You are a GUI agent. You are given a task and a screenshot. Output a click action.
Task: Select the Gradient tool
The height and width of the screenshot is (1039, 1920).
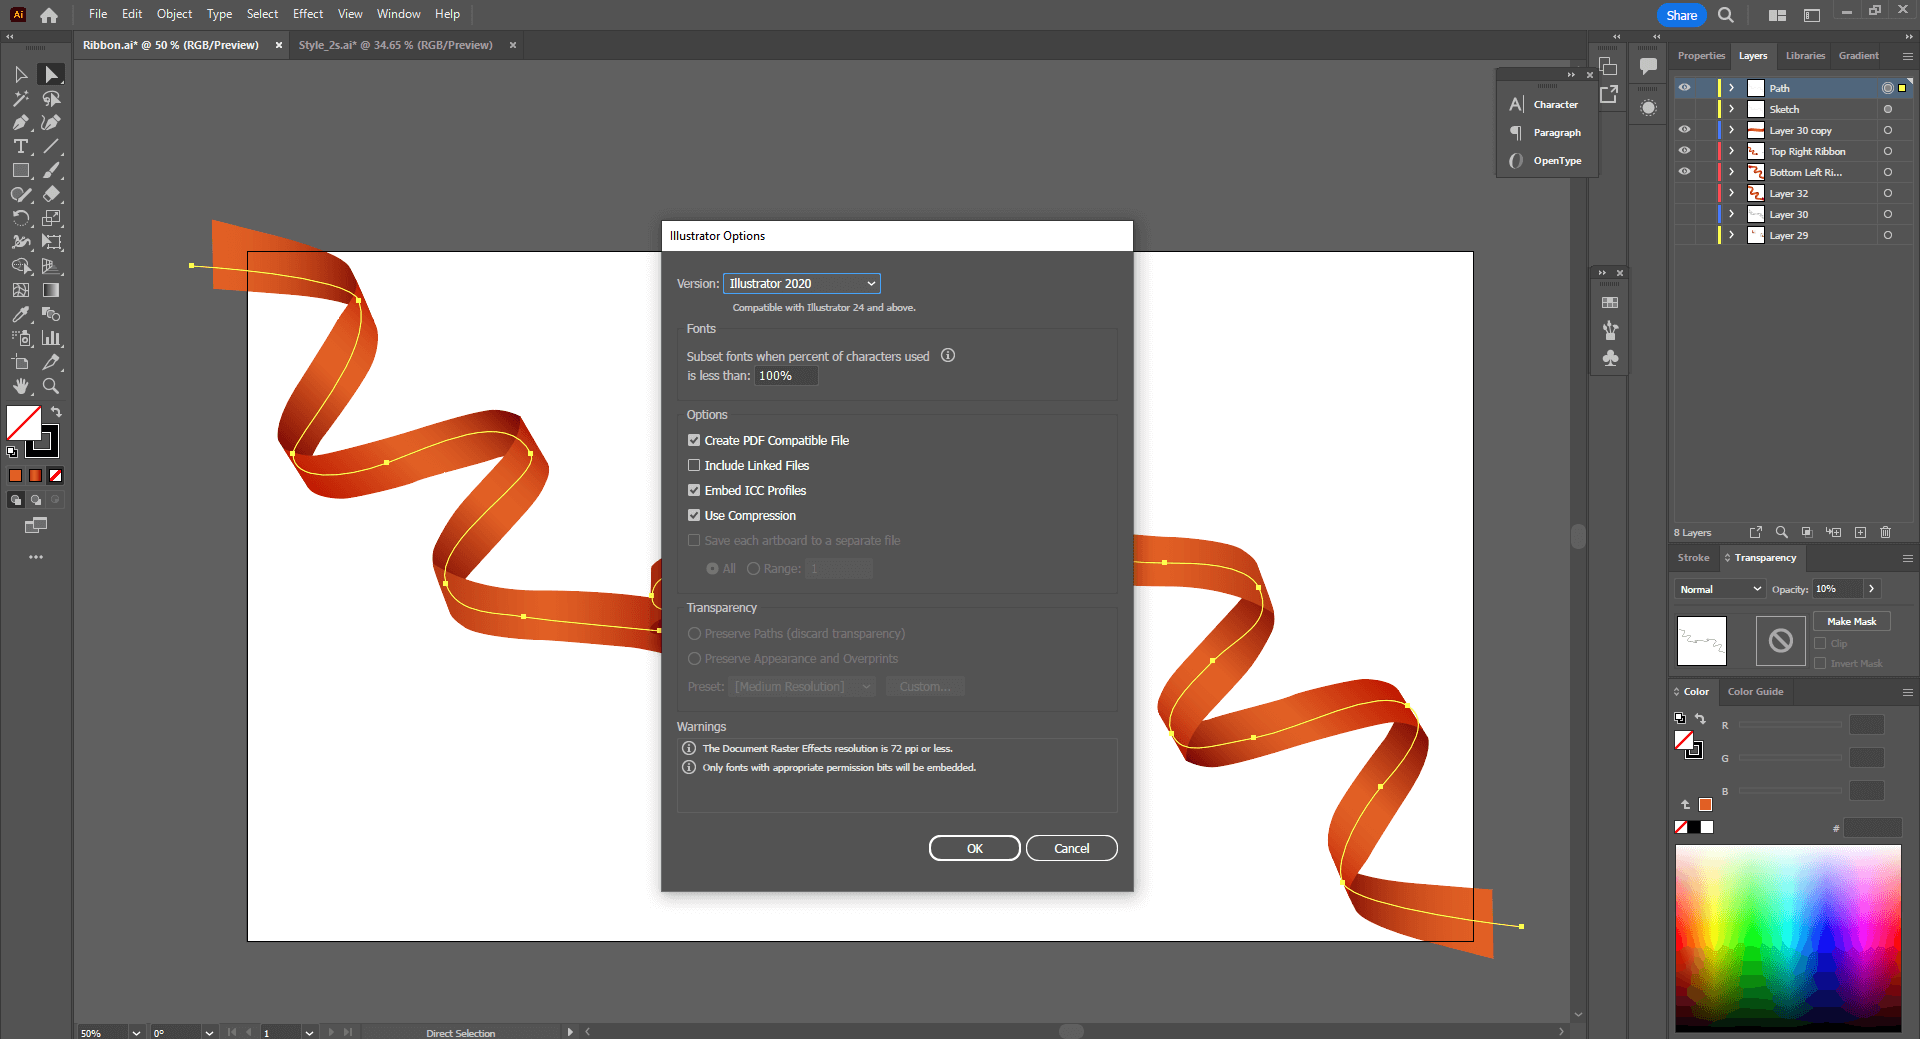click(52, 289)
